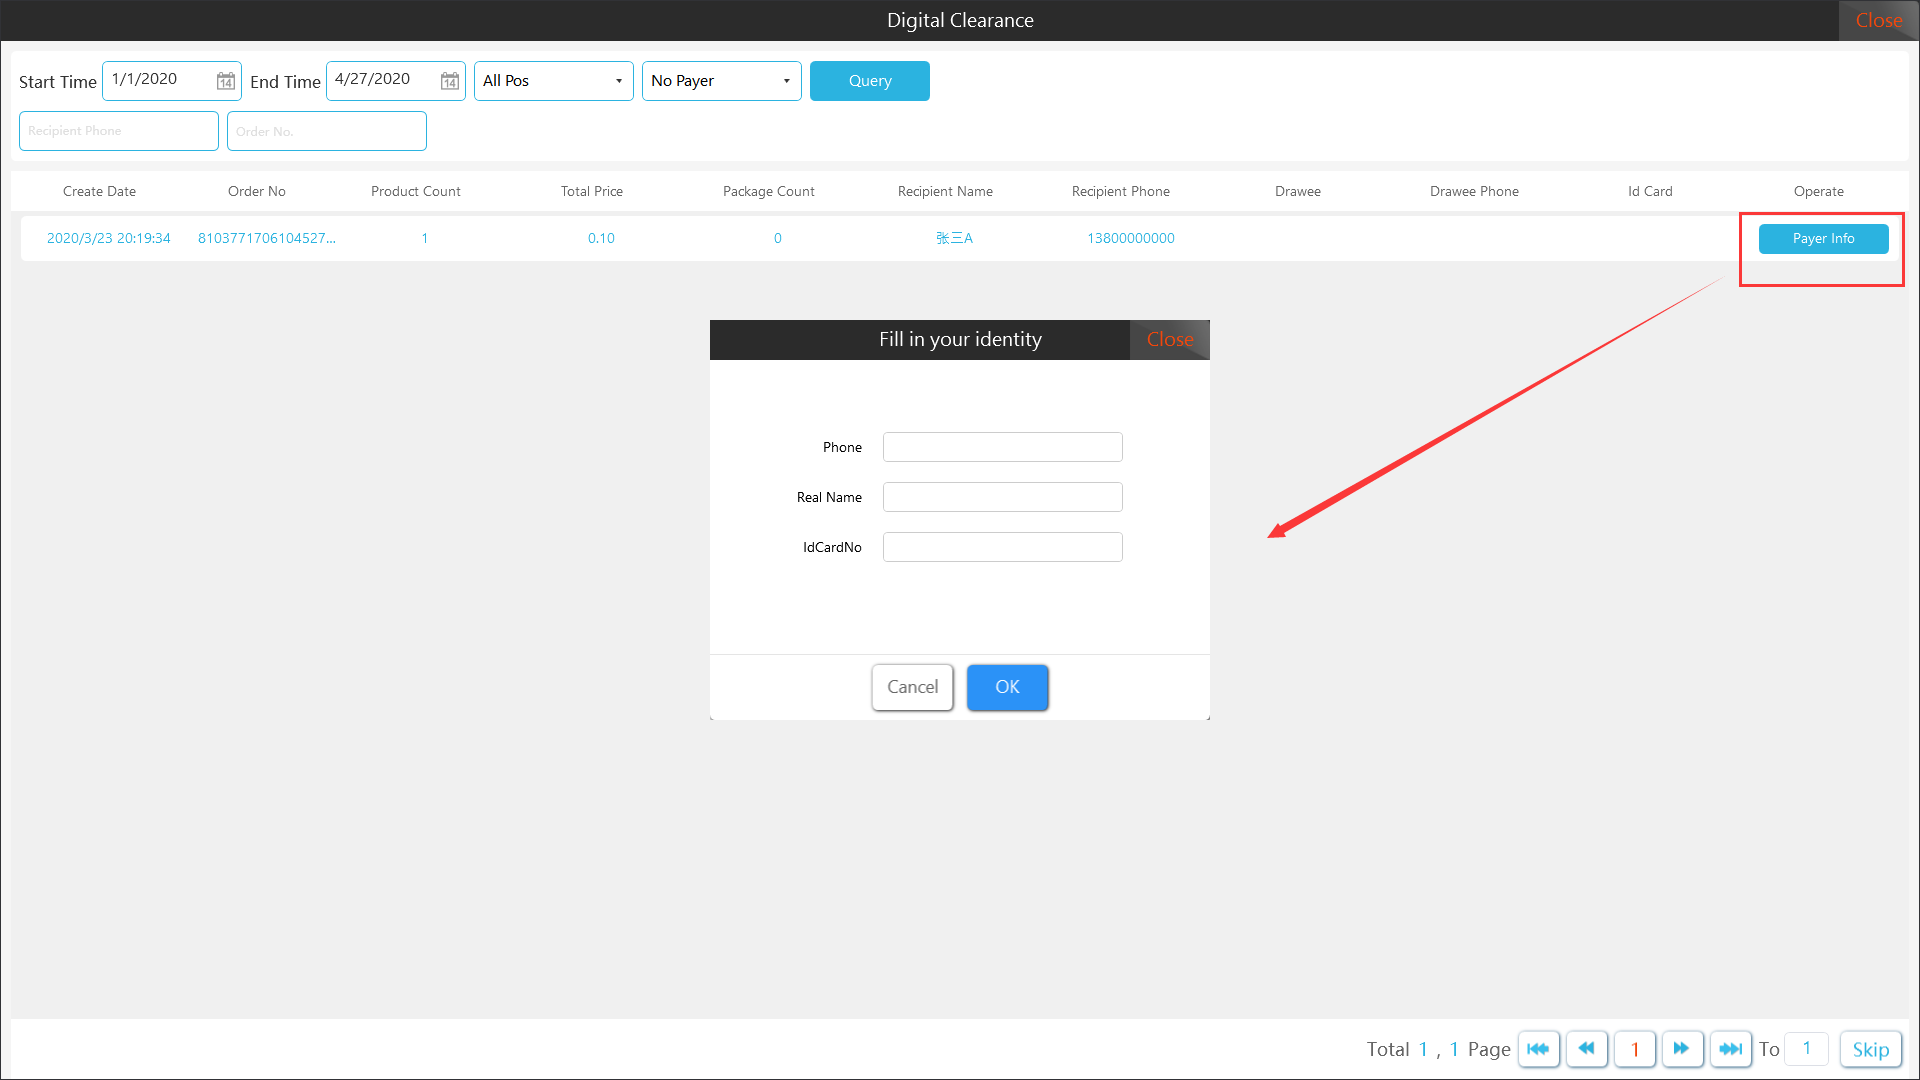Select current page number 1 button
This screenshot has height=1080, width=1920.
tap(1635, 1049)
